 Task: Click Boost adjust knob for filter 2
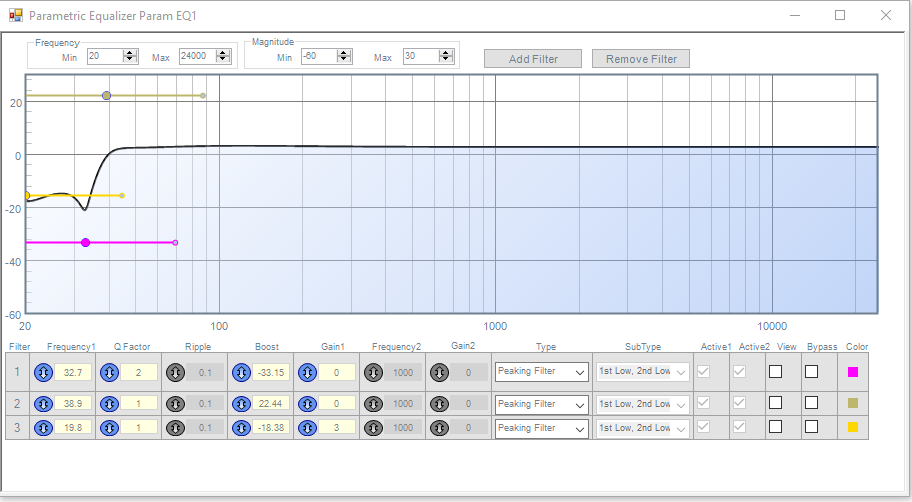tap(241, 404)
